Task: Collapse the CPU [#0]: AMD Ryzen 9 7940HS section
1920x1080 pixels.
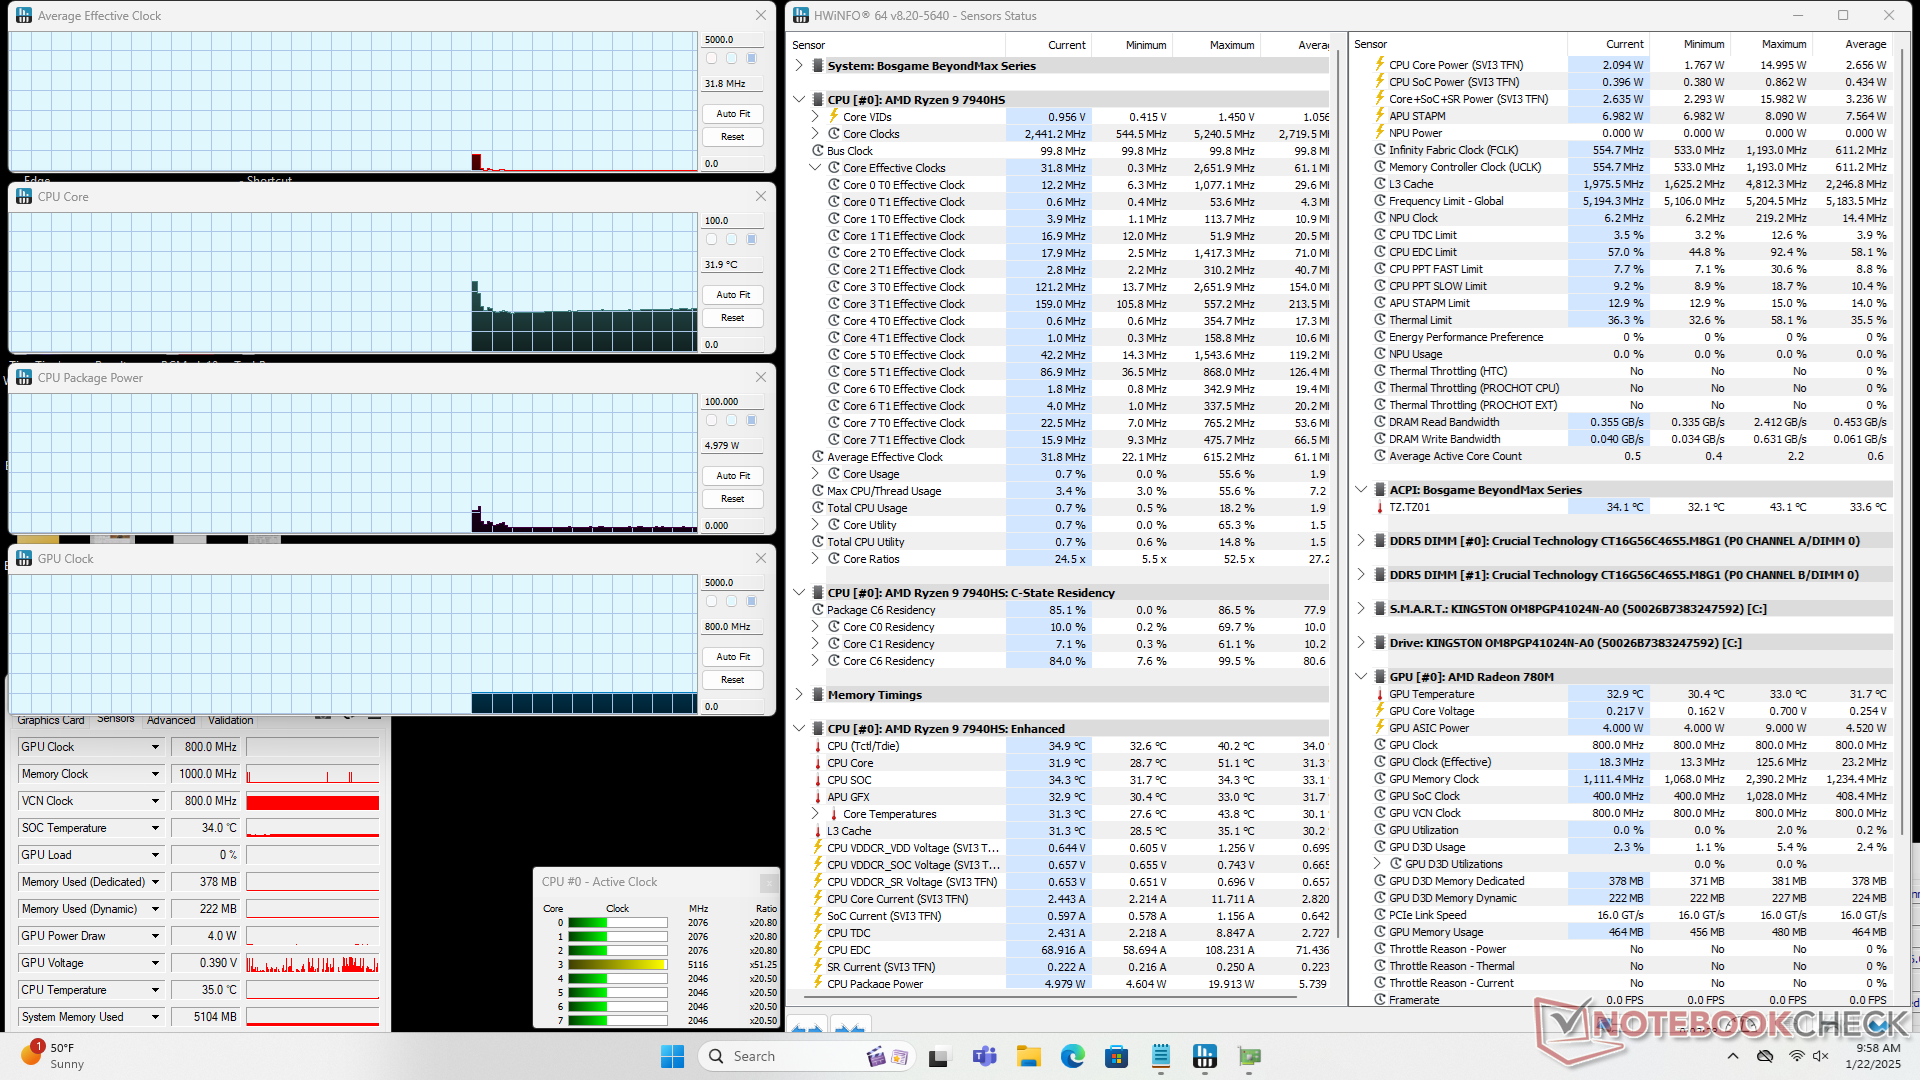Action: [x=799, y=100]
